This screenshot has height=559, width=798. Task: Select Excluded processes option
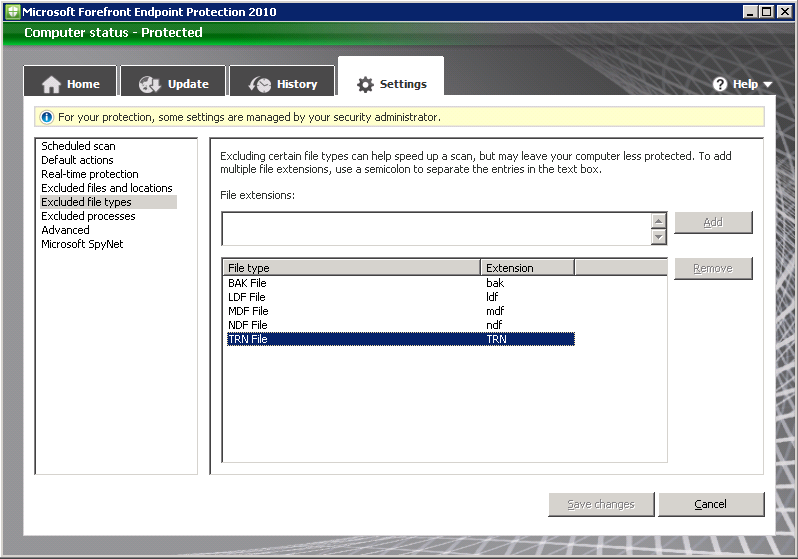pos(88,216)
